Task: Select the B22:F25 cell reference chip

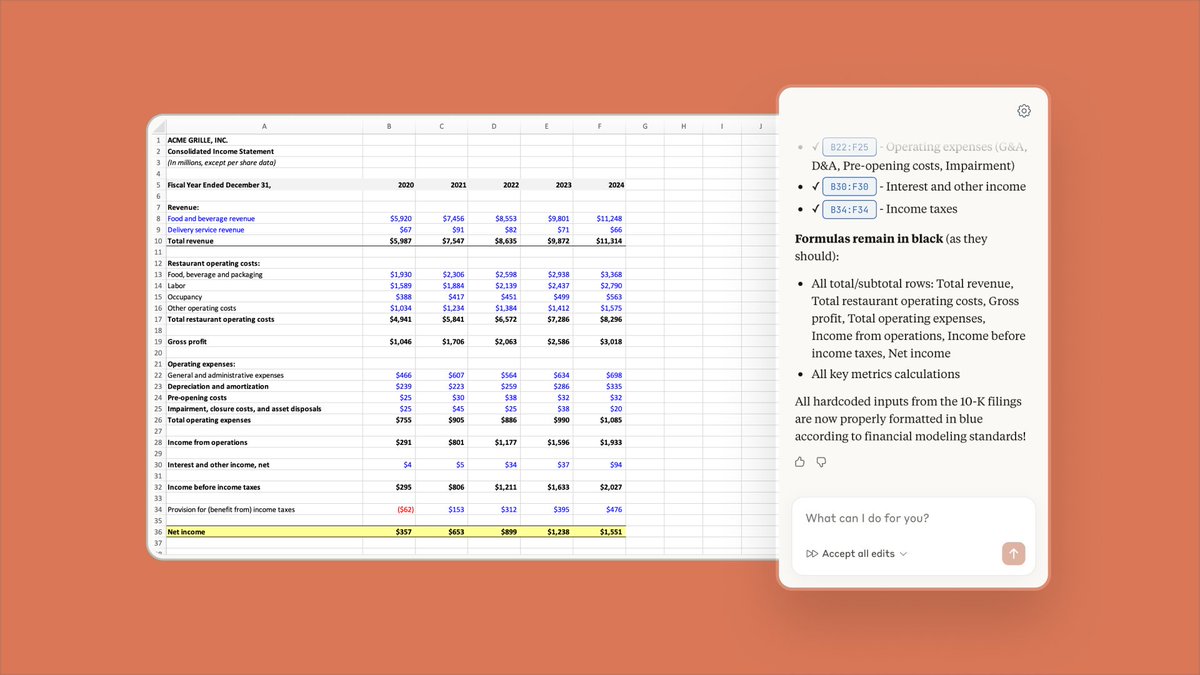Action: tap(849, 146)
